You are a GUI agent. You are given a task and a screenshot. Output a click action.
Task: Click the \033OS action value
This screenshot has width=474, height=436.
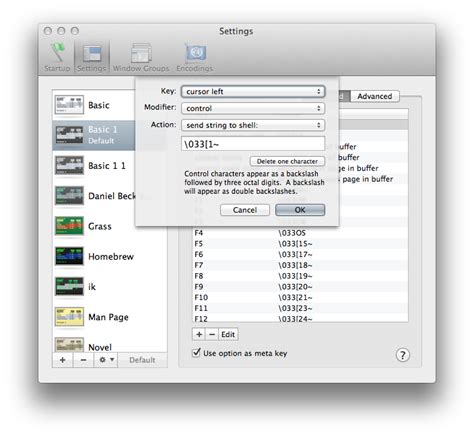[x=292, y=233]
